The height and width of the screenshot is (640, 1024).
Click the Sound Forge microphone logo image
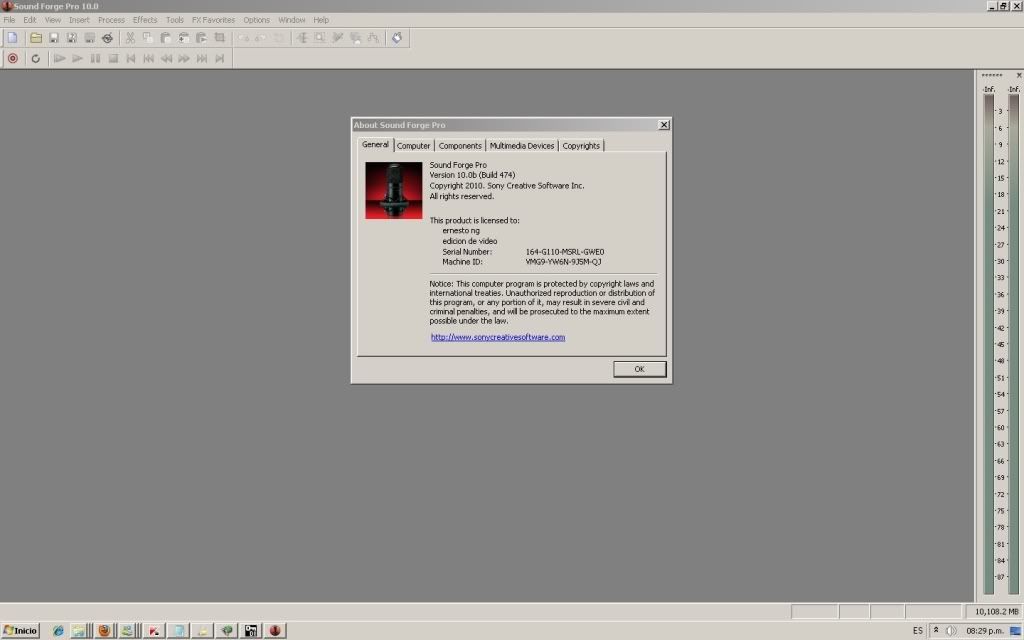click(394, 190)
